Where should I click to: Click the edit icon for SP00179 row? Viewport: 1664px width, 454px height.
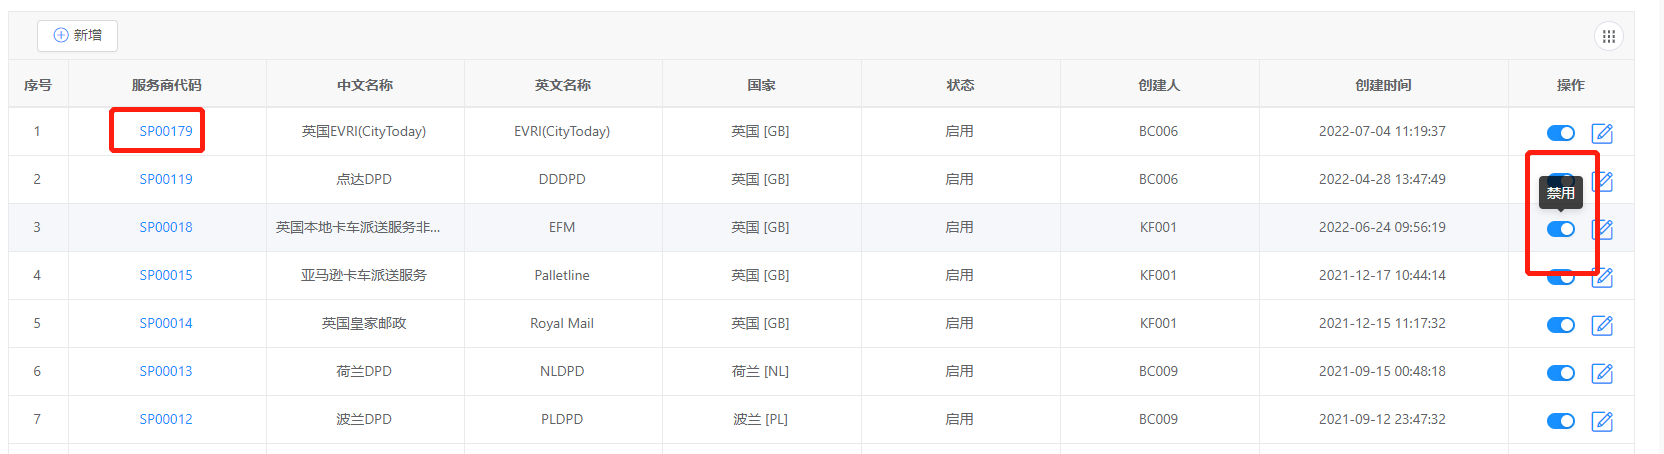pos(1602,133)
